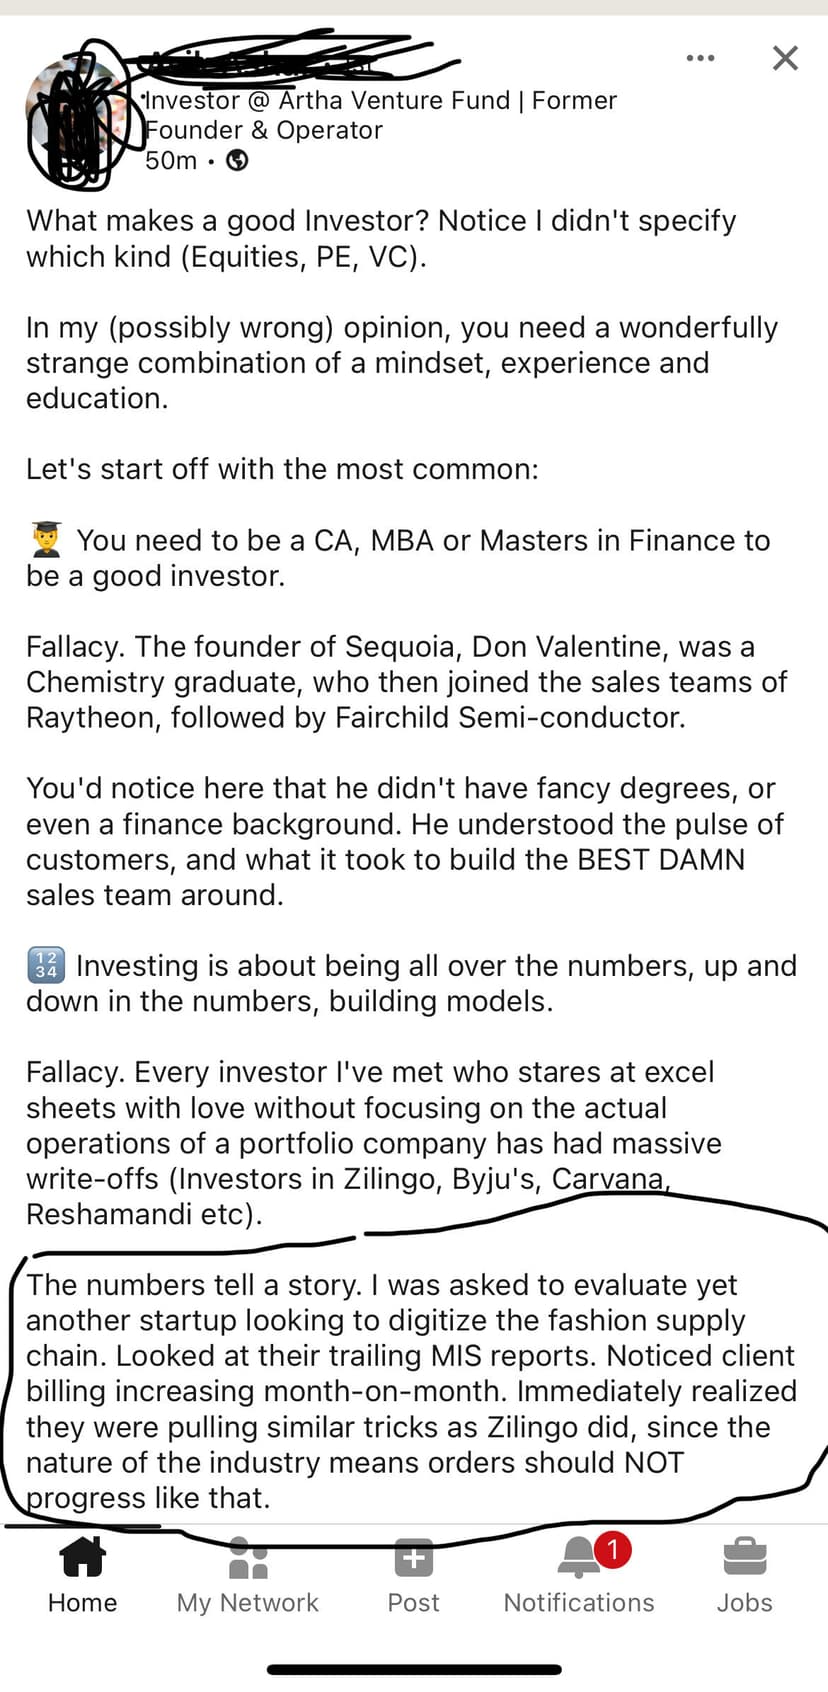This screenshot has width=828, height=1692.
Task: Click the globe public-visibility icon
Action: point(237,160)
